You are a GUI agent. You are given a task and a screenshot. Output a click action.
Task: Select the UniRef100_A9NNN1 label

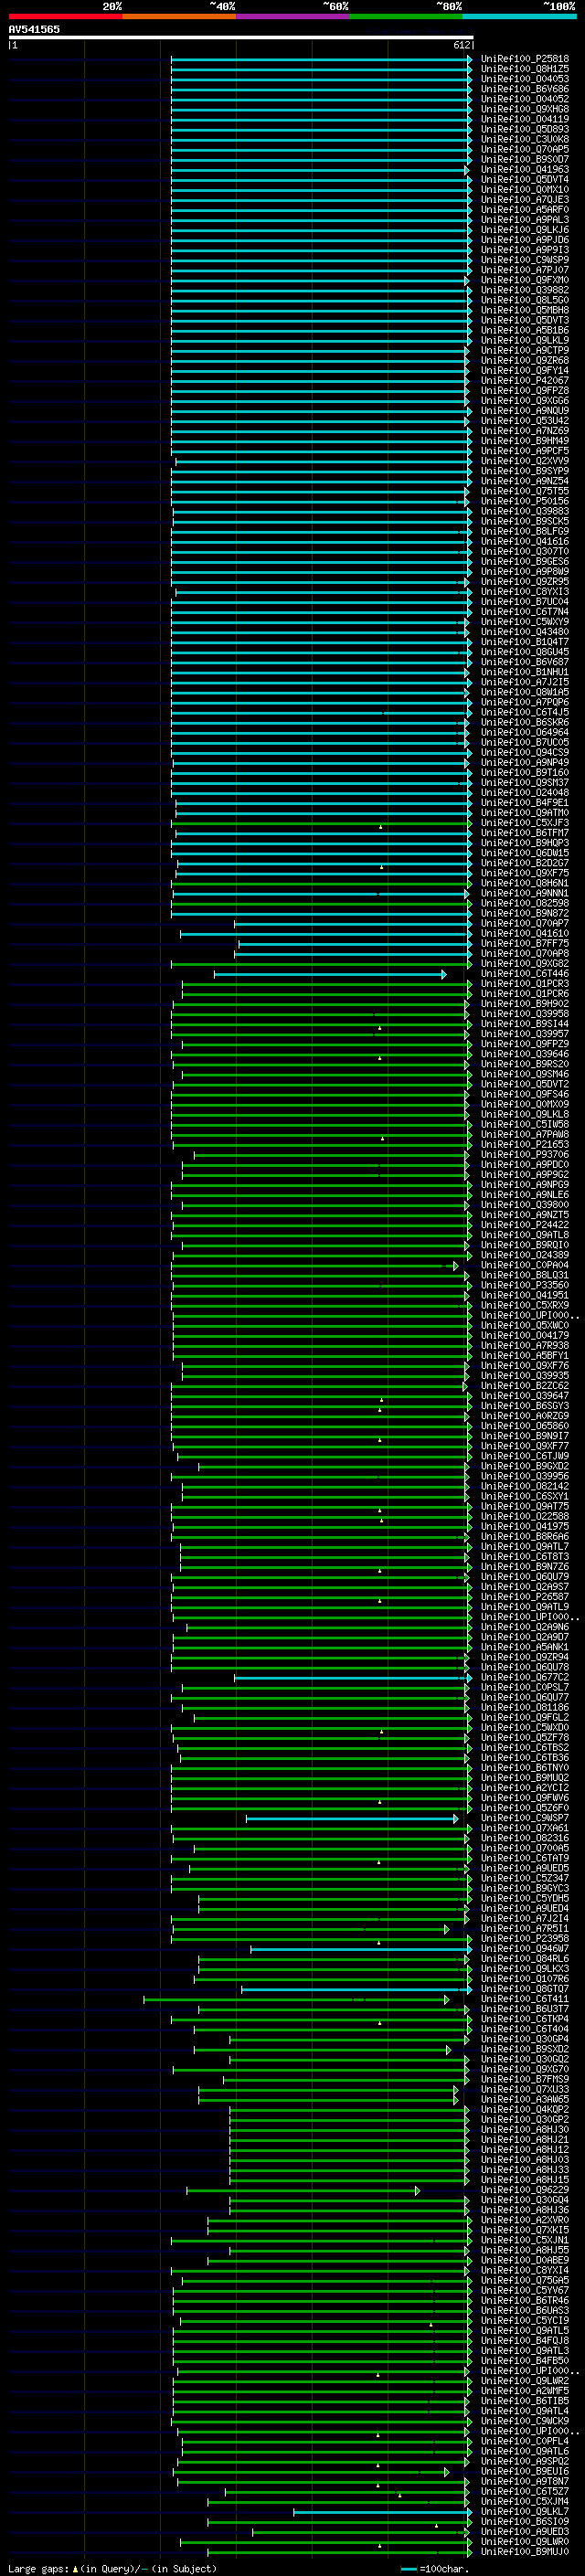pos(525,893)
